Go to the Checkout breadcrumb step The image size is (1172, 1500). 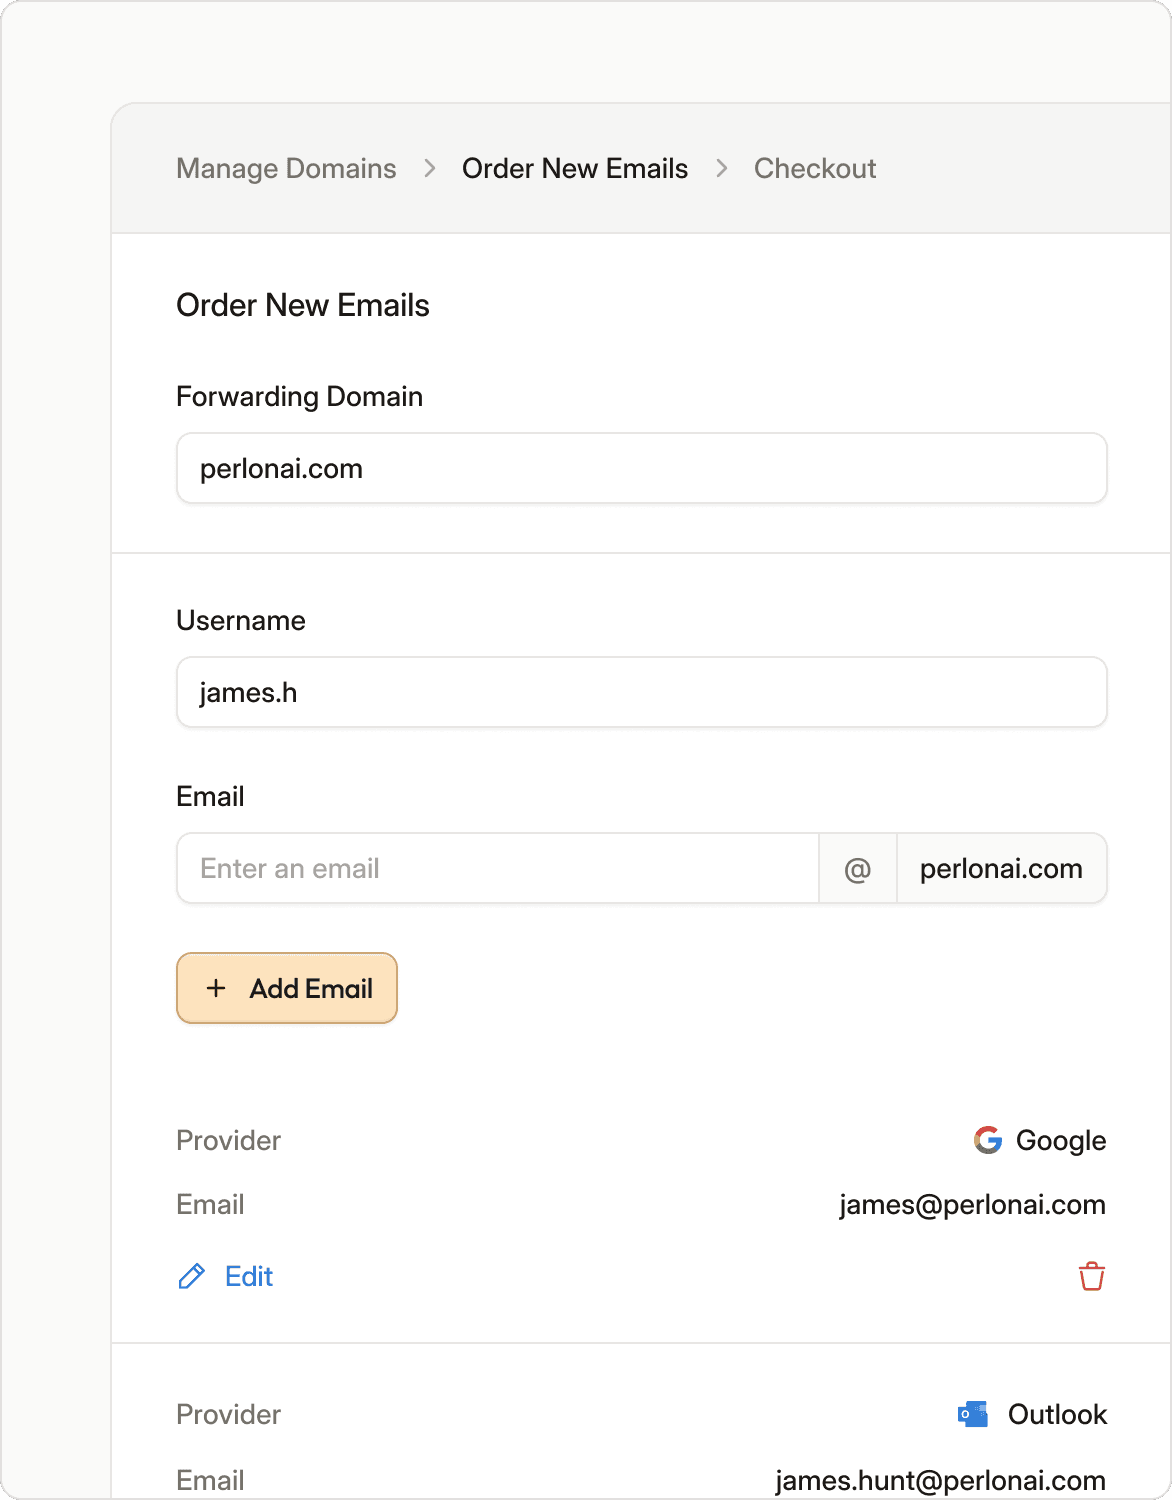(815, 169)
